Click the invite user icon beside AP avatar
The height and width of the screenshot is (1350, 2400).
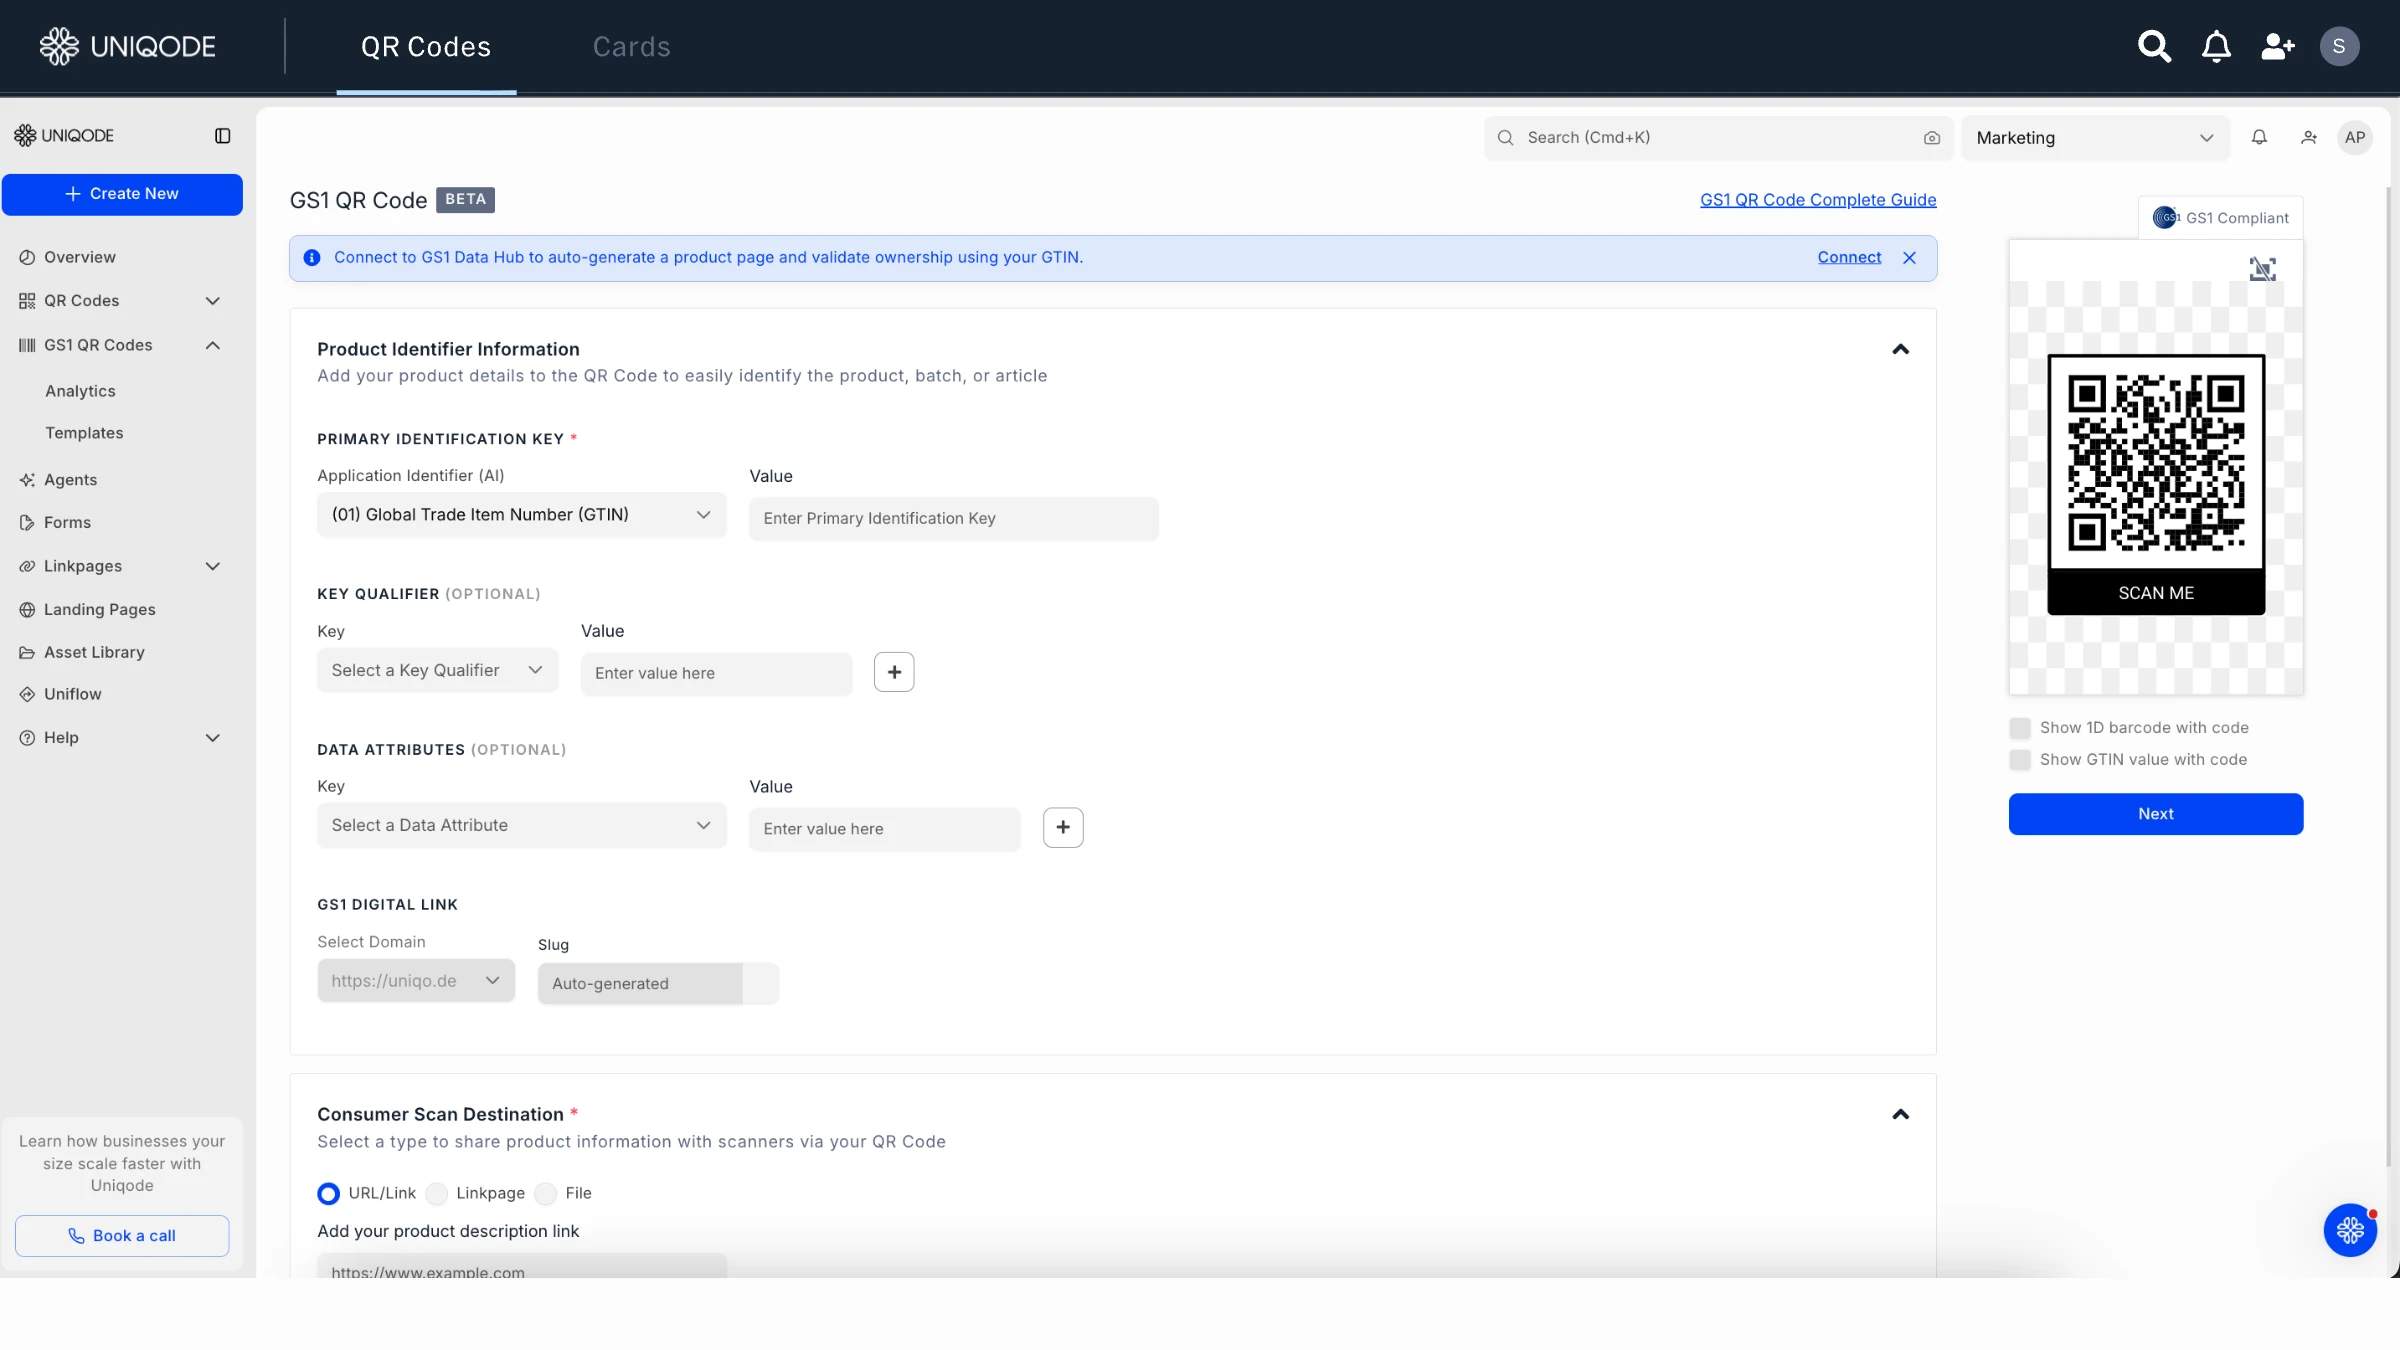point(2308,138)
